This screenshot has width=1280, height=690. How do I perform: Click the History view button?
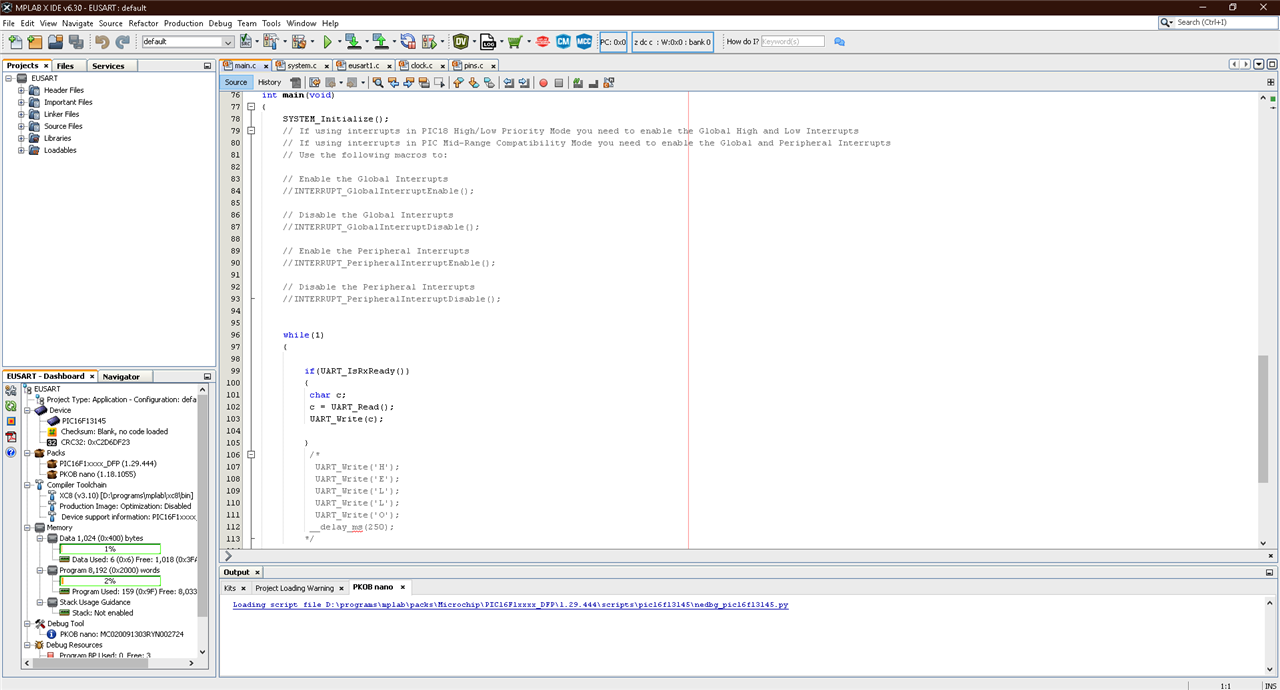(x=269, y=83)
